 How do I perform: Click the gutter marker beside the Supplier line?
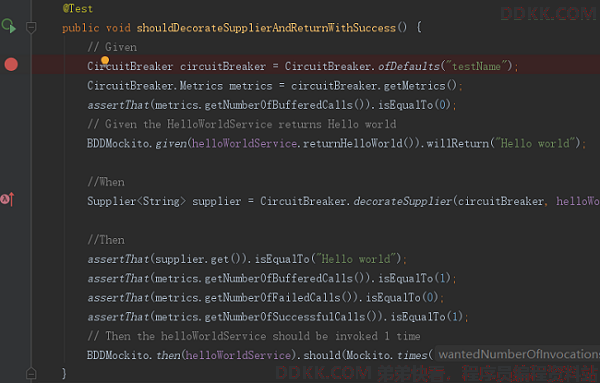pos(8,199)
